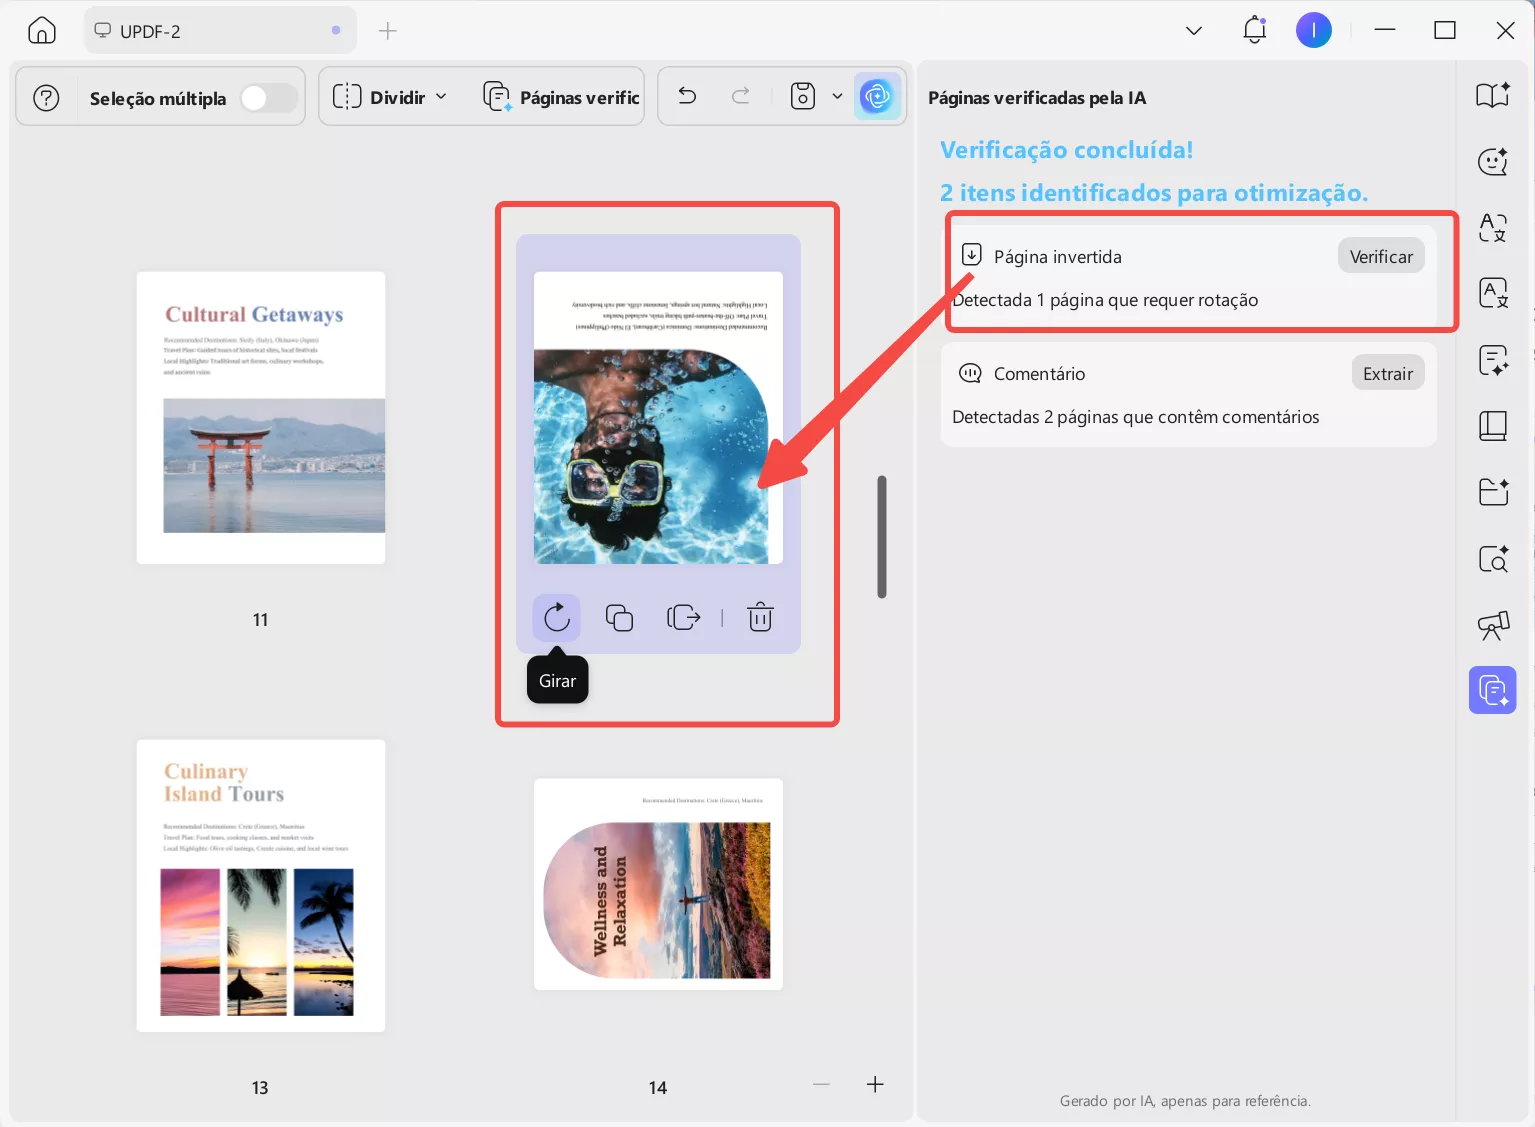Open the telescope sidebar icon
Viewport: 1535px width, 1127px height.
tap(1493, 625)
